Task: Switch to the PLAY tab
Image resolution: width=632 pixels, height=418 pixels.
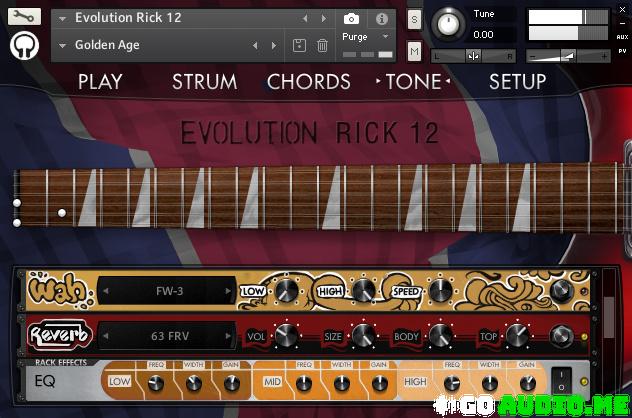Action: 100,82
